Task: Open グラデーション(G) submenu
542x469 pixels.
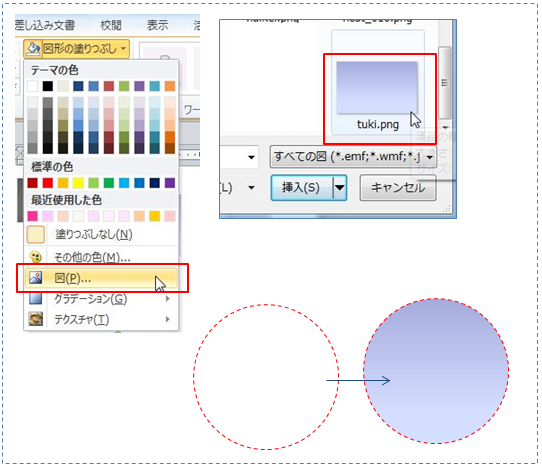Action: click(x=101, y=299)
